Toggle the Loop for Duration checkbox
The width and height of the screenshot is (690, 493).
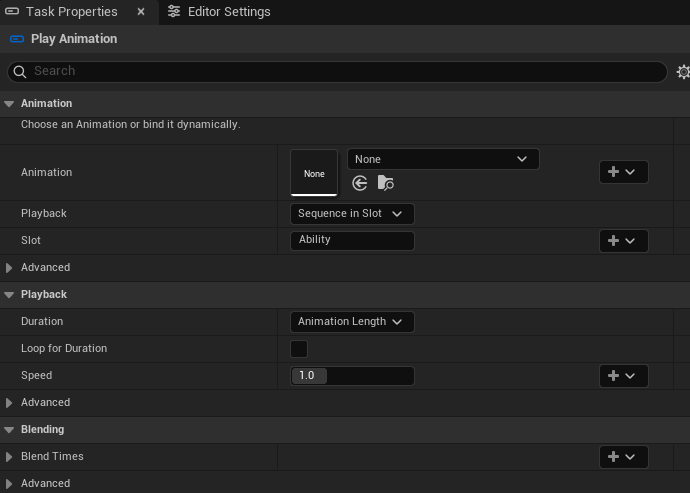299,349
